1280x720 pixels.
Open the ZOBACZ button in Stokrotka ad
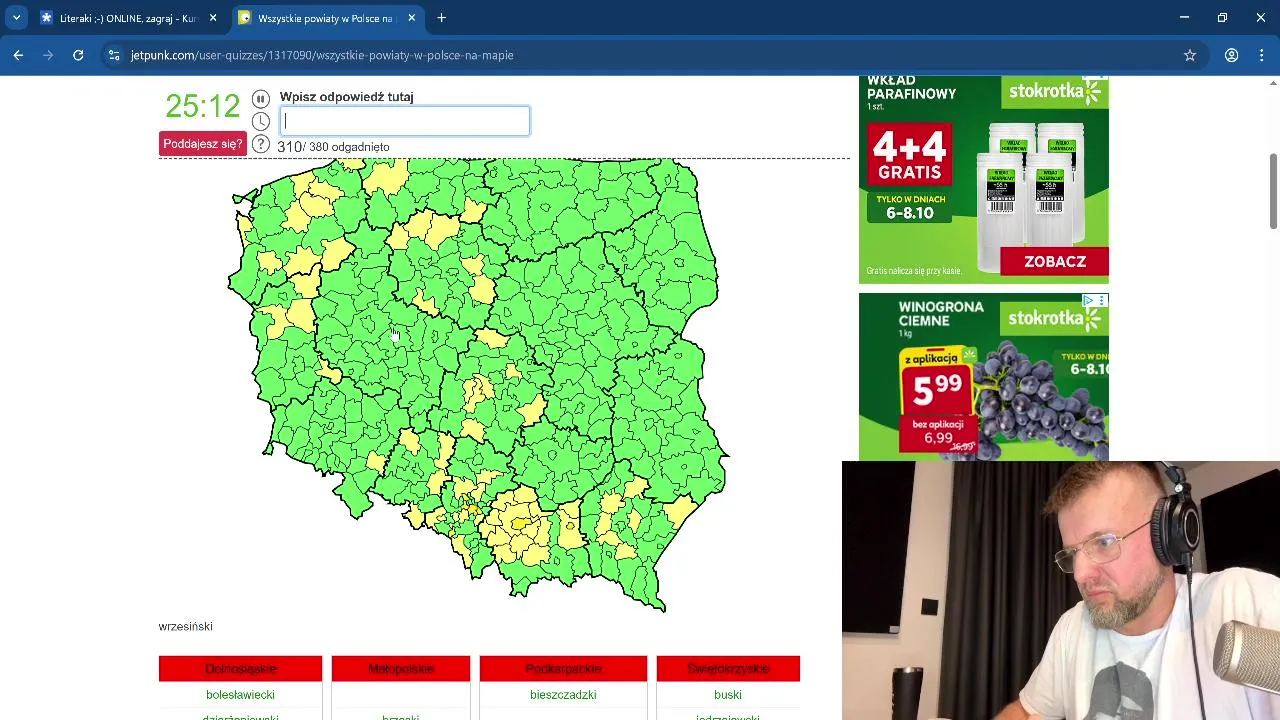point(1054,262)
